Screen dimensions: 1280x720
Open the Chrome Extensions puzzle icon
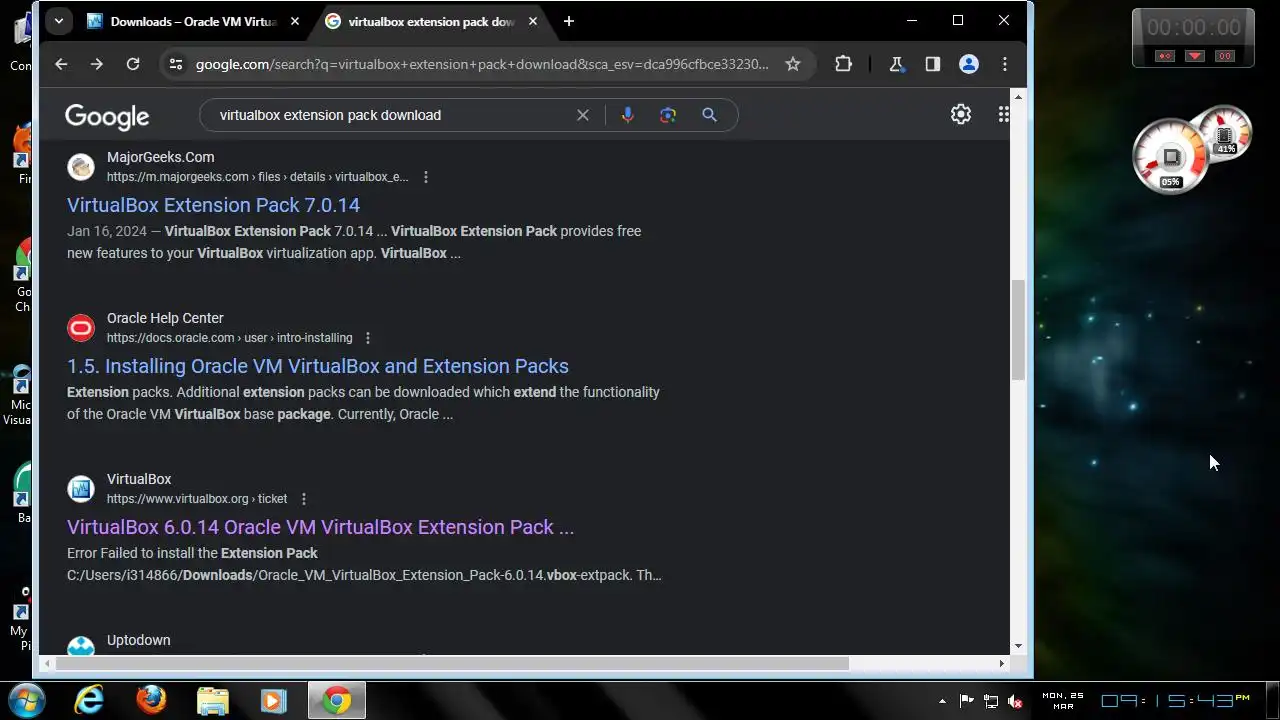click(x=843, y=64)
